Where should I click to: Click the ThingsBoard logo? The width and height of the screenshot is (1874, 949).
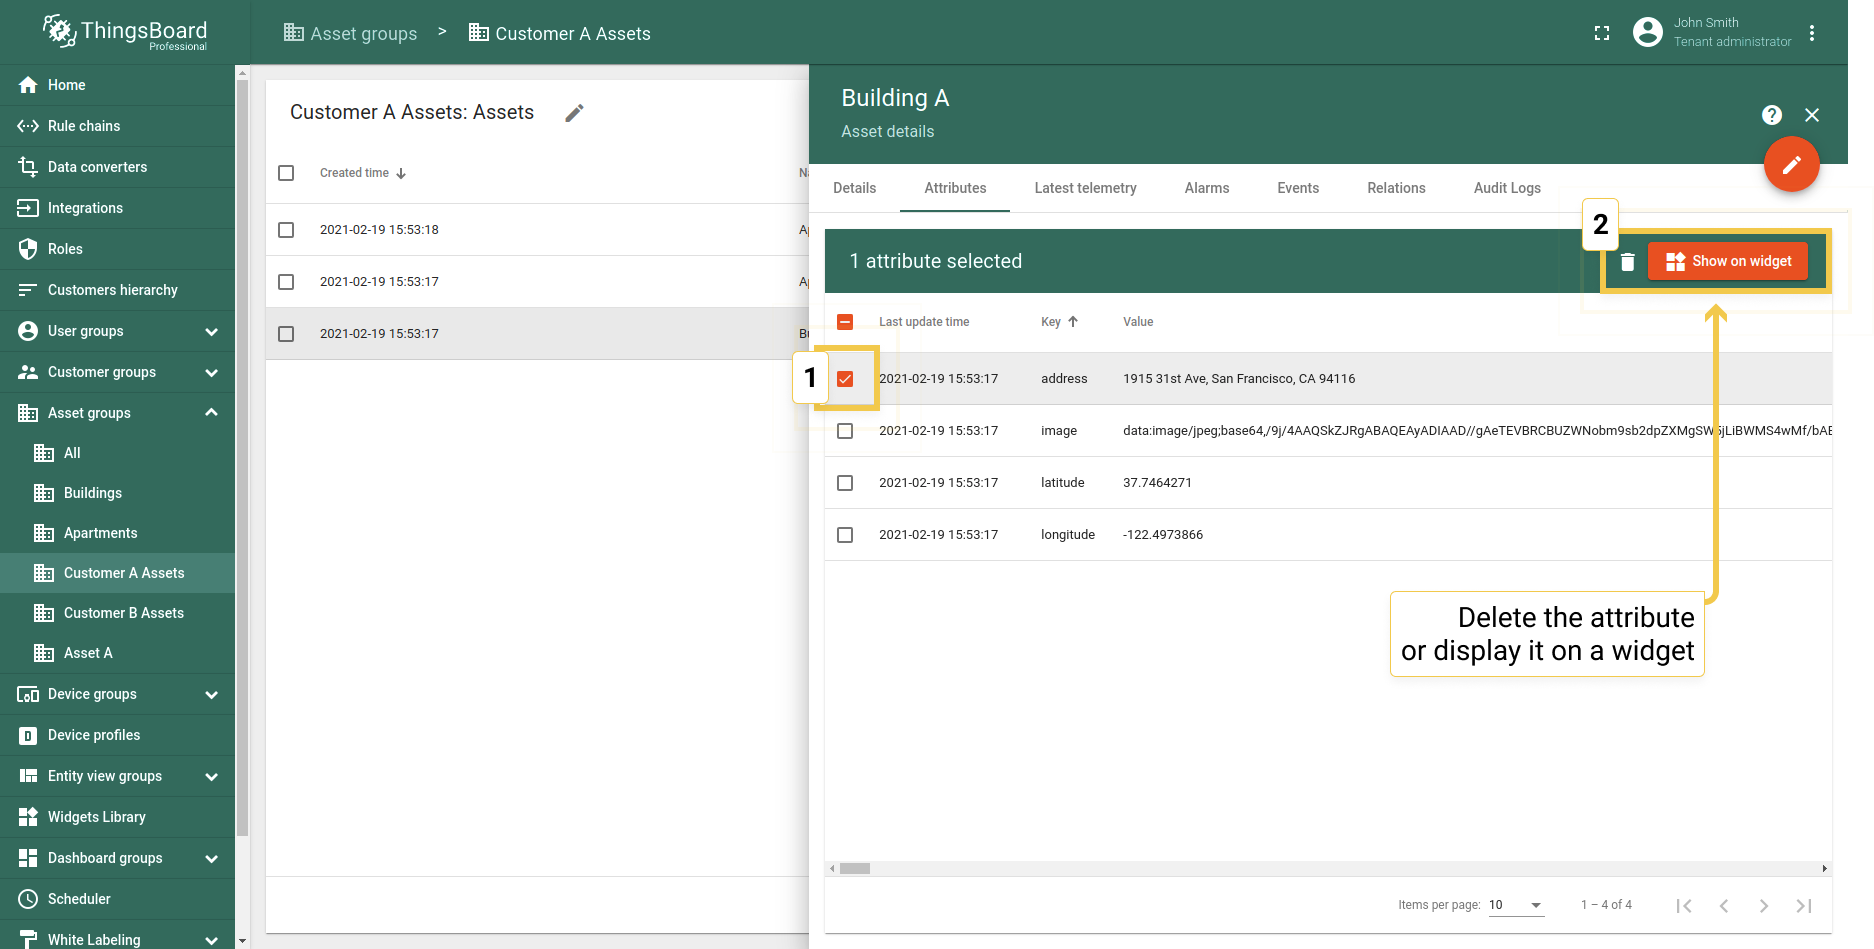tap(125, 32)
